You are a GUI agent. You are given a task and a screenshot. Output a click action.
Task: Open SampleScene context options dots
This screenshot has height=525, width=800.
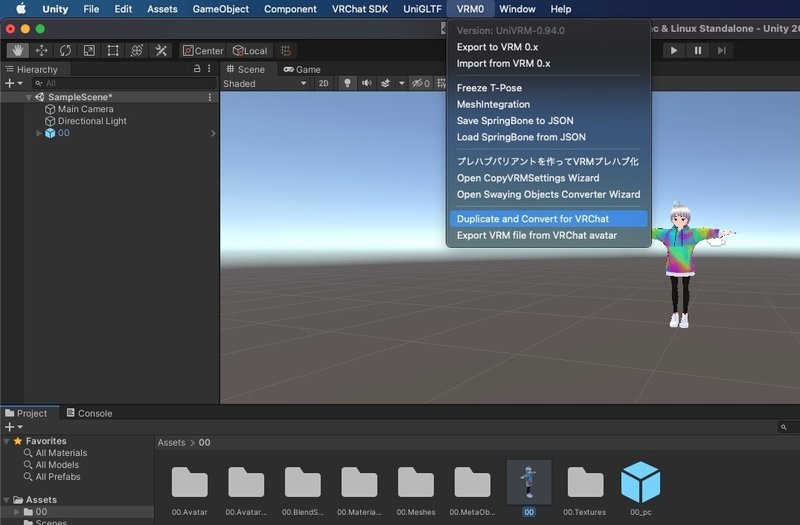click(210, 97)
